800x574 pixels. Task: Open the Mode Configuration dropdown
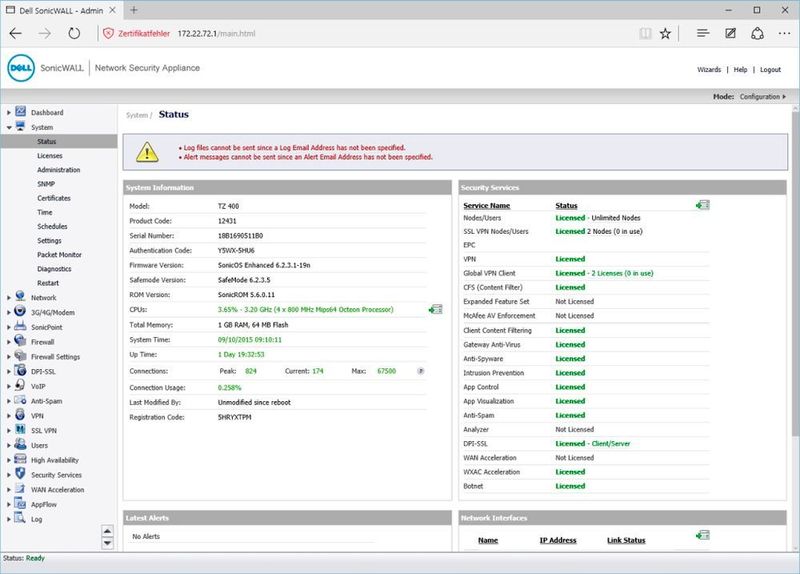763,96
